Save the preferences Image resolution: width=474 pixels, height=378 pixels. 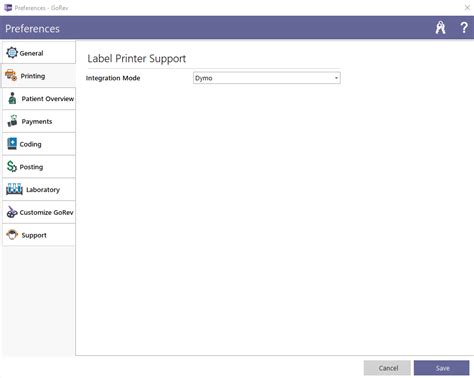click(x=442, y=368)
